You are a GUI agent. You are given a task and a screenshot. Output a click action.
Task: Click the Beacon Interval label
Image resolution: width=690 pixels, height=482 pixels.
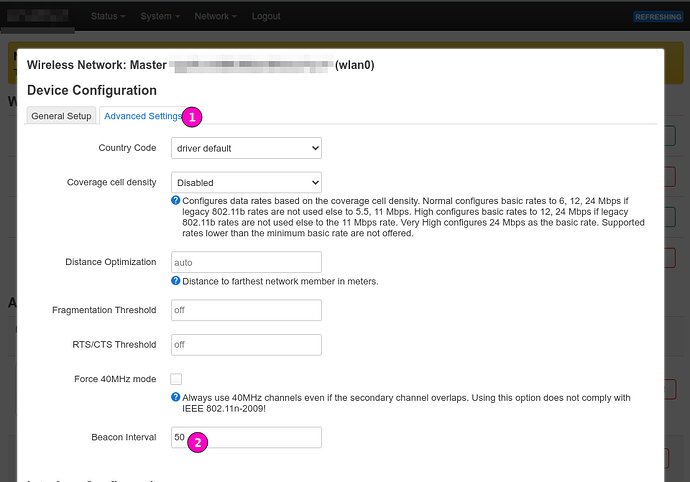click(124, 437)
